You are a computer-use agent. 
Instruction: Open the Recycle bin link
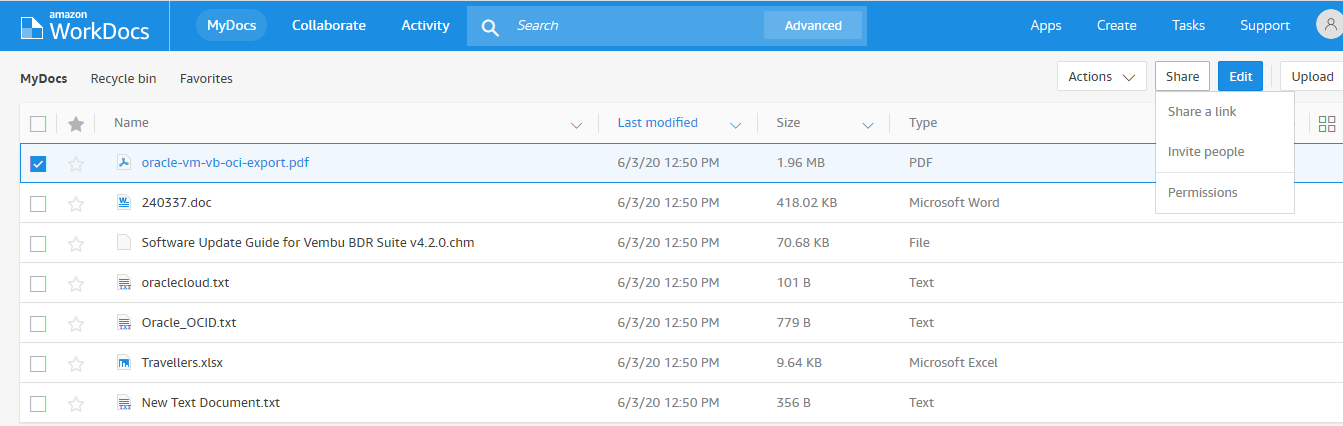(x=123, y=78)
